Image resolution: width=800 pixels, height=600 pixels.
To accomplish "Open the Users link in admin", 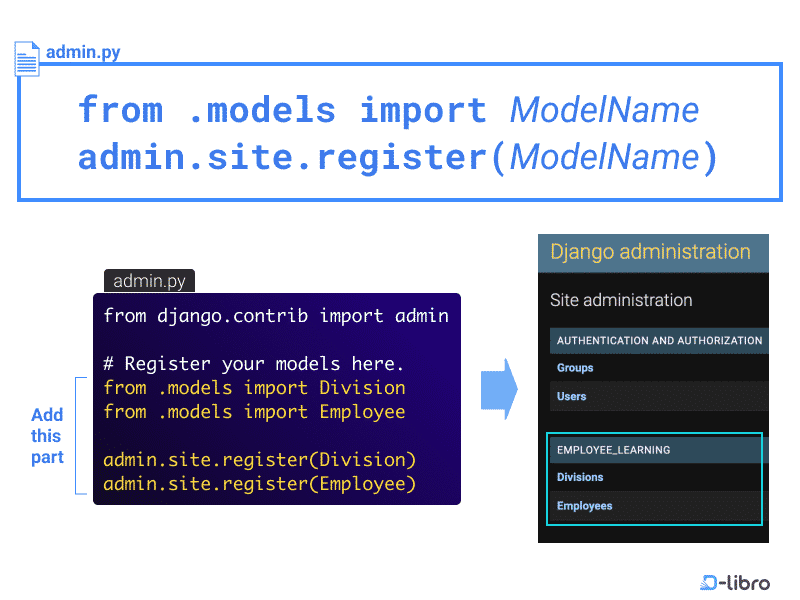I will [571, 396].
